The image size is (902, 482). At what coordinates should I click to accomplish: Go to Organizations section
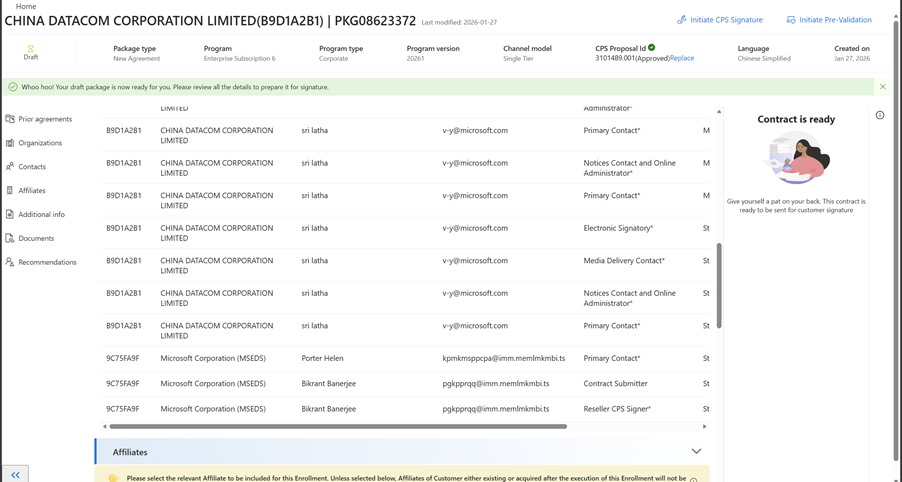click(x=40, y=143)
